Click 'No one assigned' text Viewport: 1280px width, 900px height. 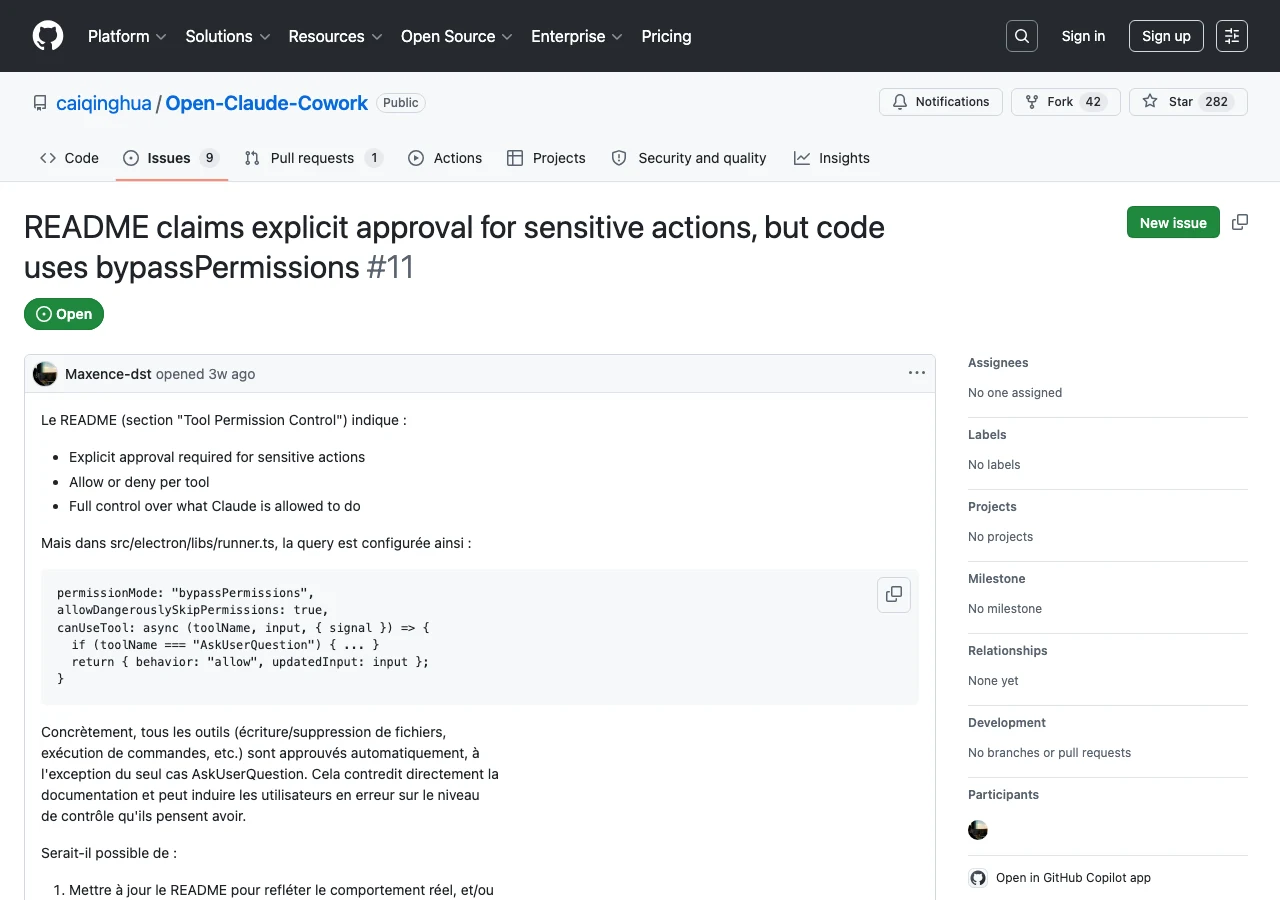(1015, 393)
